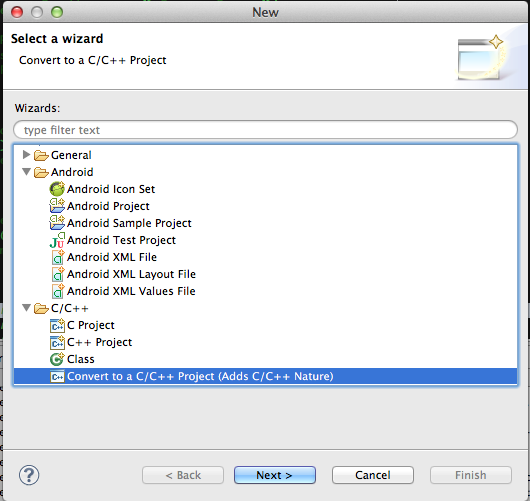
Task: Select the Android Project icon
Action: coord(57,206)
